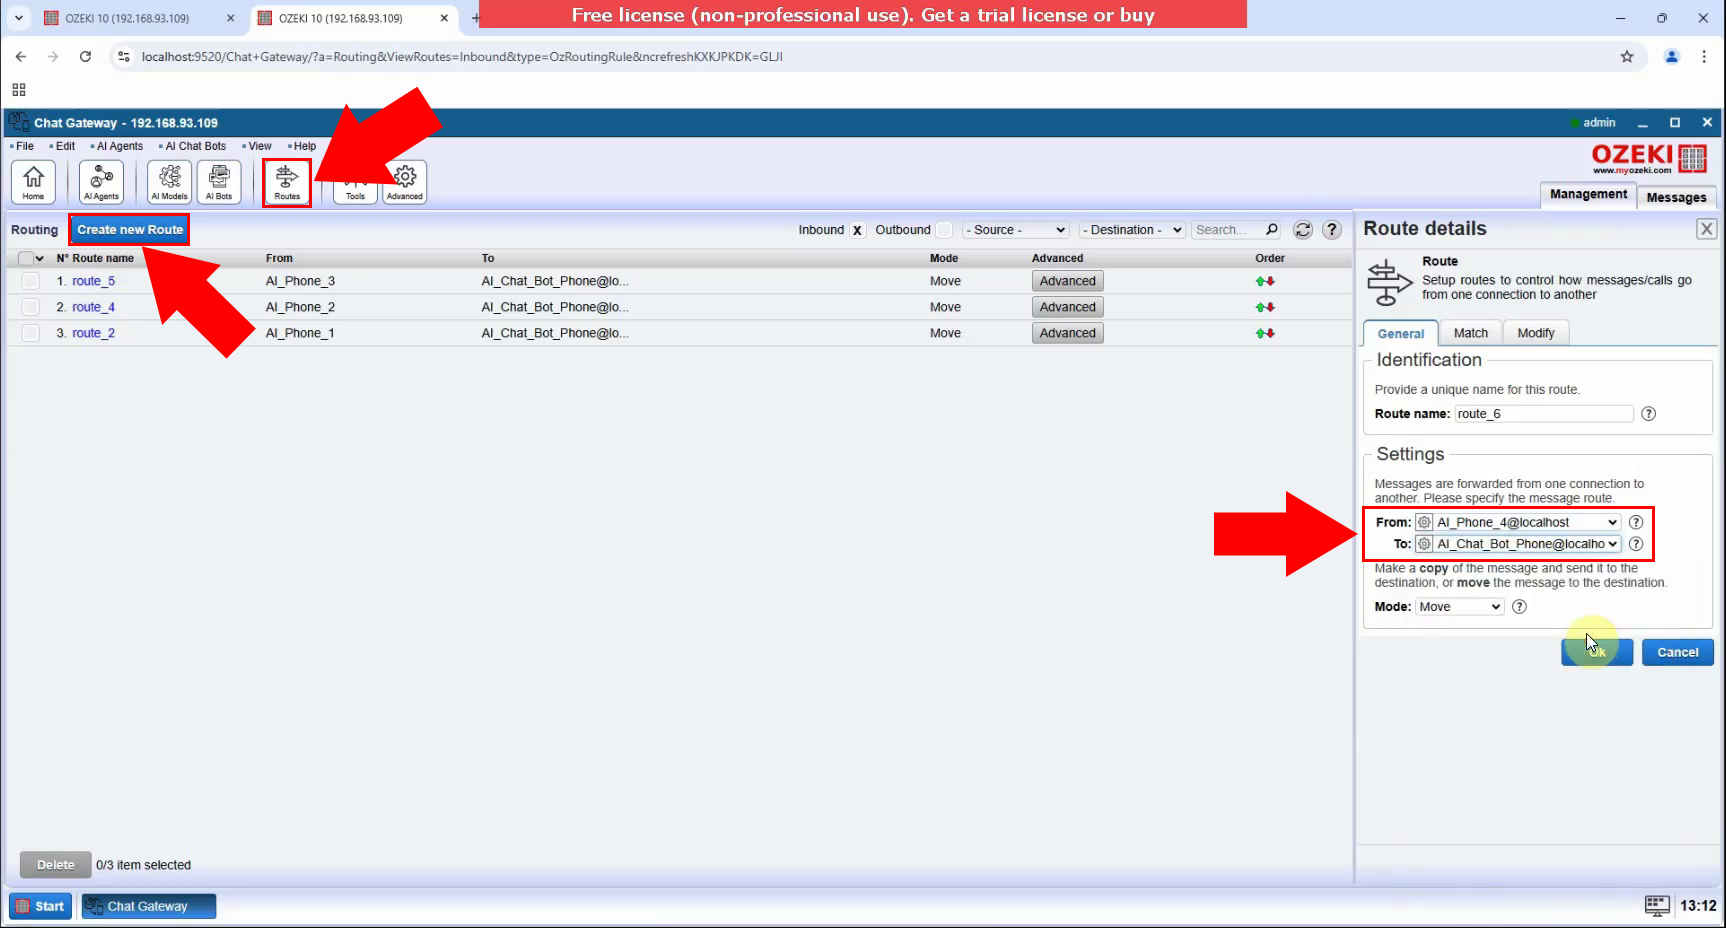This screenshot has height=928, width=1726.
Task: Open the AI Bots toolbar icon
Action: click(219, 182)
